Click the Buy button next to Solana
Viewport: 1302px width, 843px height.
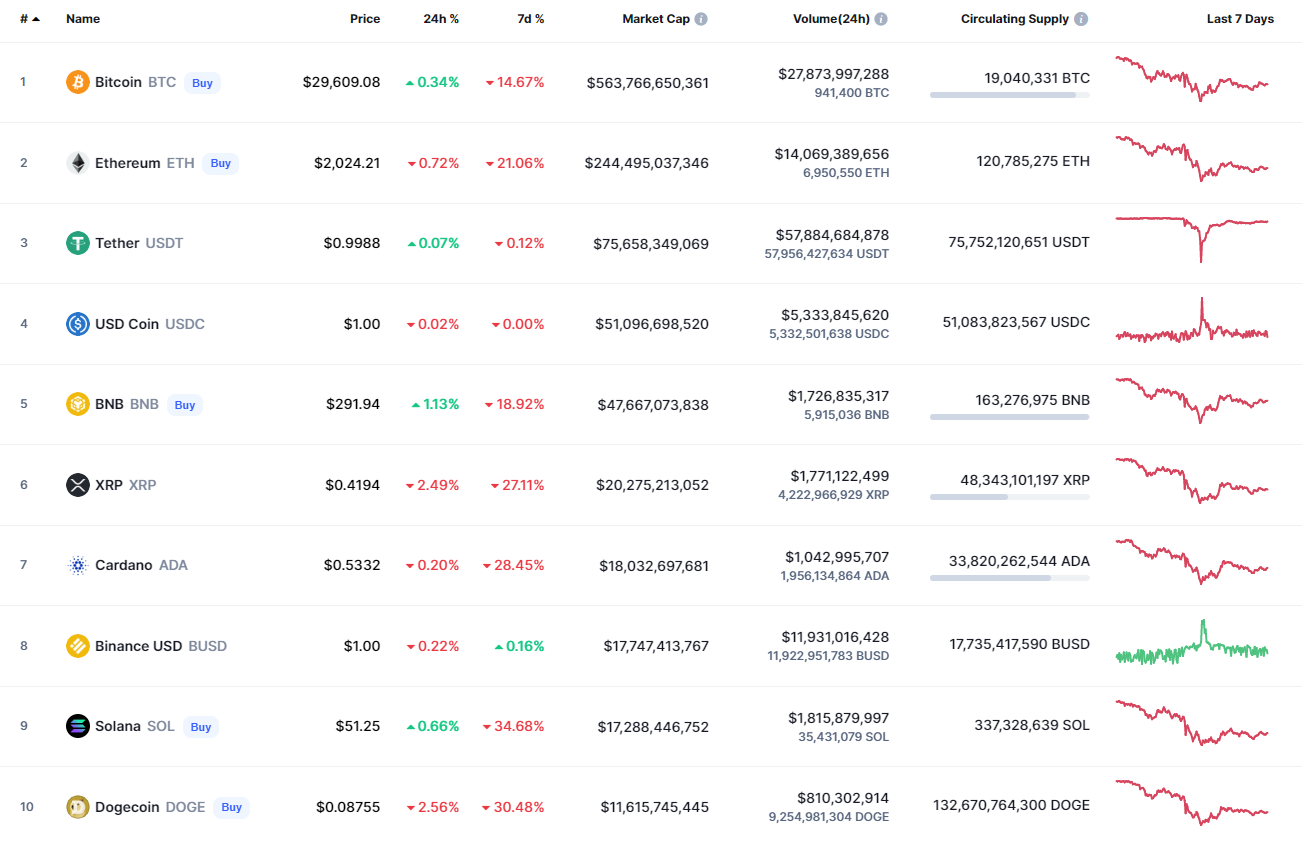[201, 727]
